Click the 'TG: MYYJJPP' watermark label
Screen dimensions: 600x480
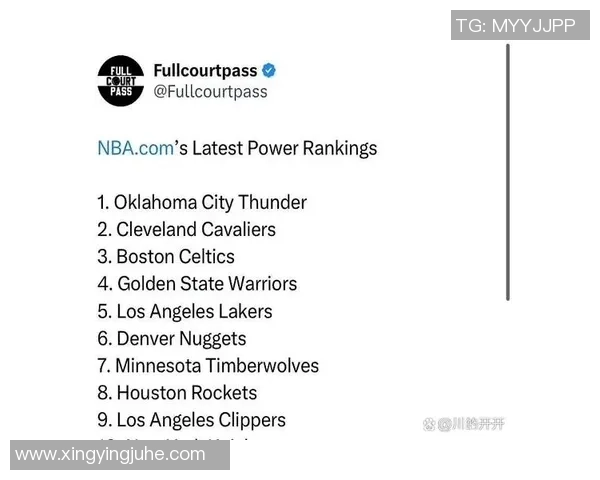[x=515, y=26]
